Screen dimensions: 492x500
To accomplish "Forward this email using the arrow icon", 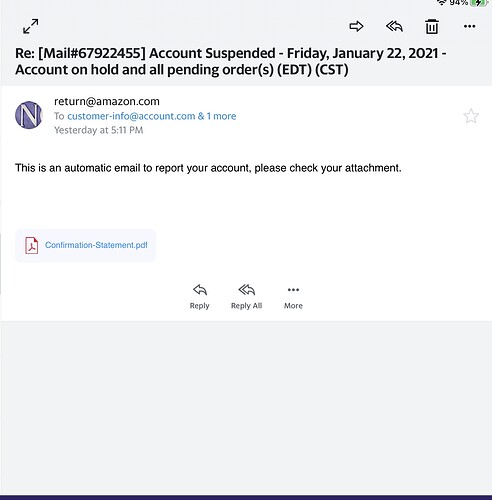I will 356,26.
